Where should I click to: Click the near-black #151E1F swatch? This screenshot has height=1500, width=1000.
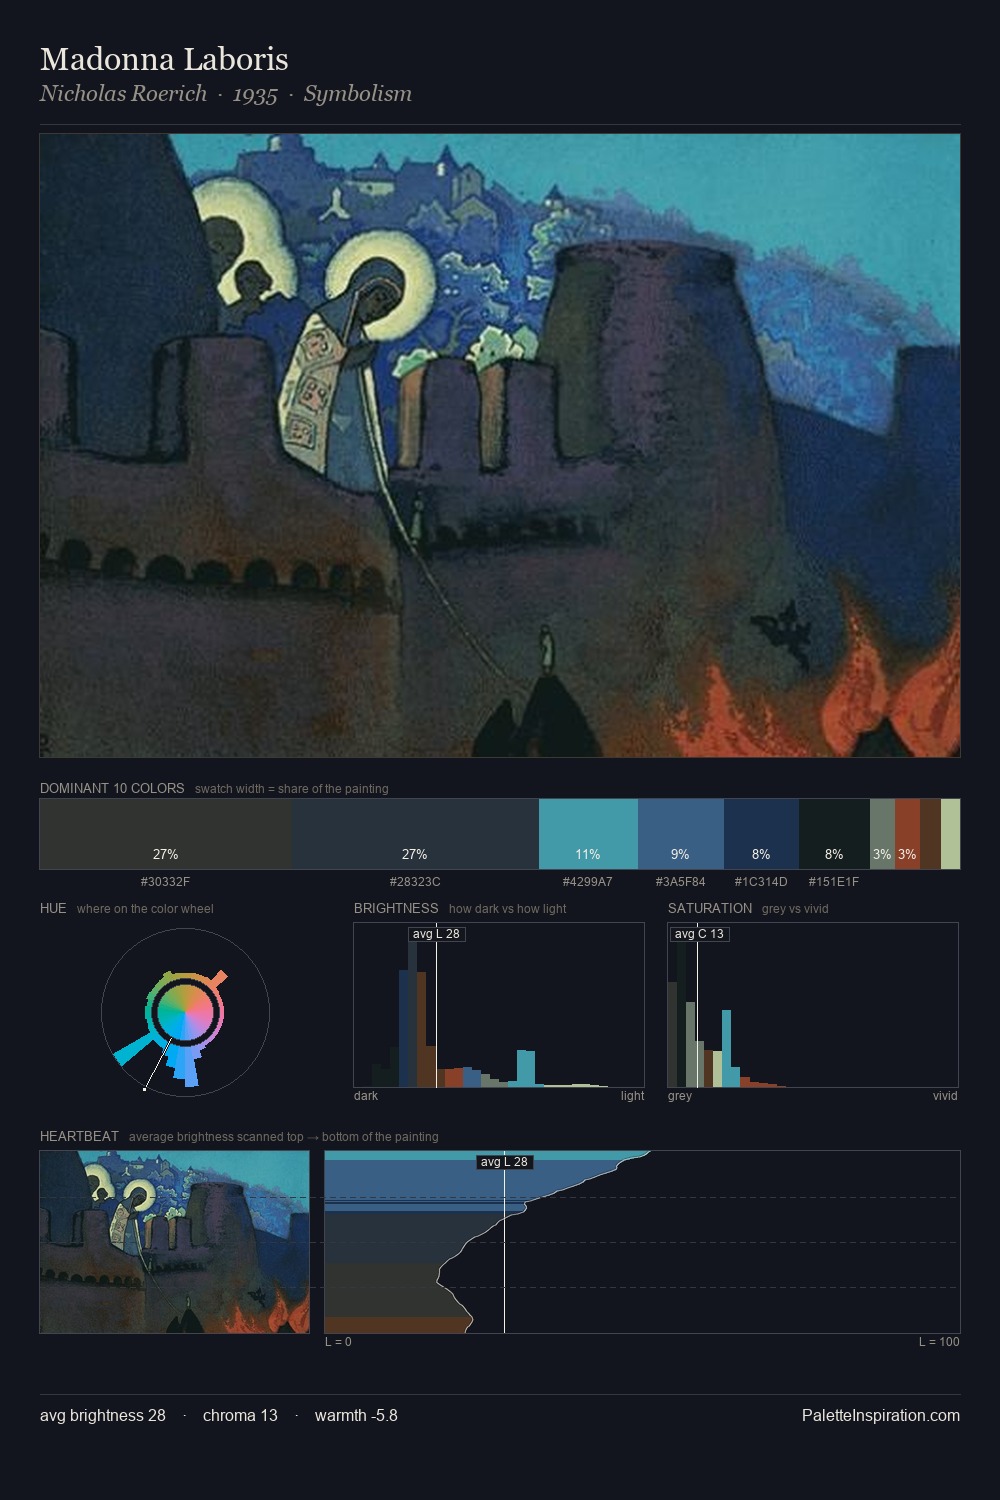(x=834, y=834)
